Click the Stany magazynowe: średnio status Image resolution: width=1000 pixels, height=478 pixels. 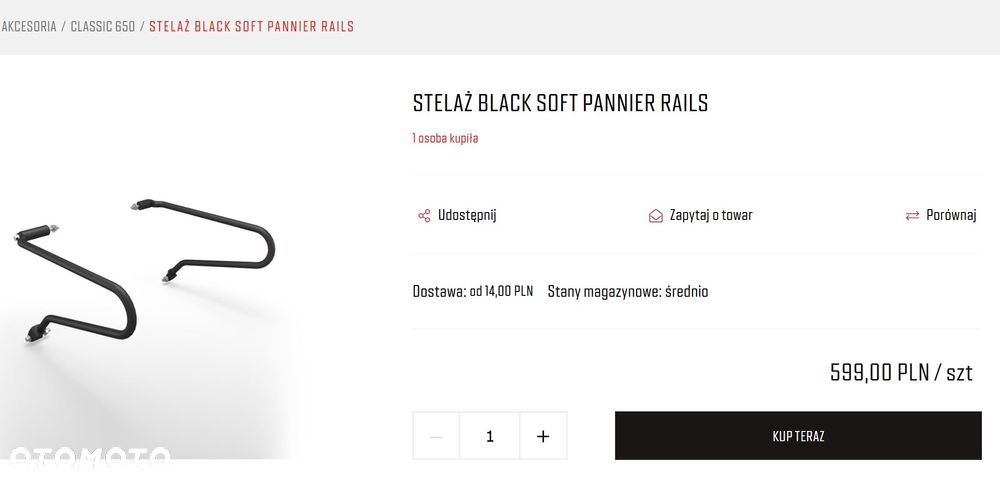628,292
